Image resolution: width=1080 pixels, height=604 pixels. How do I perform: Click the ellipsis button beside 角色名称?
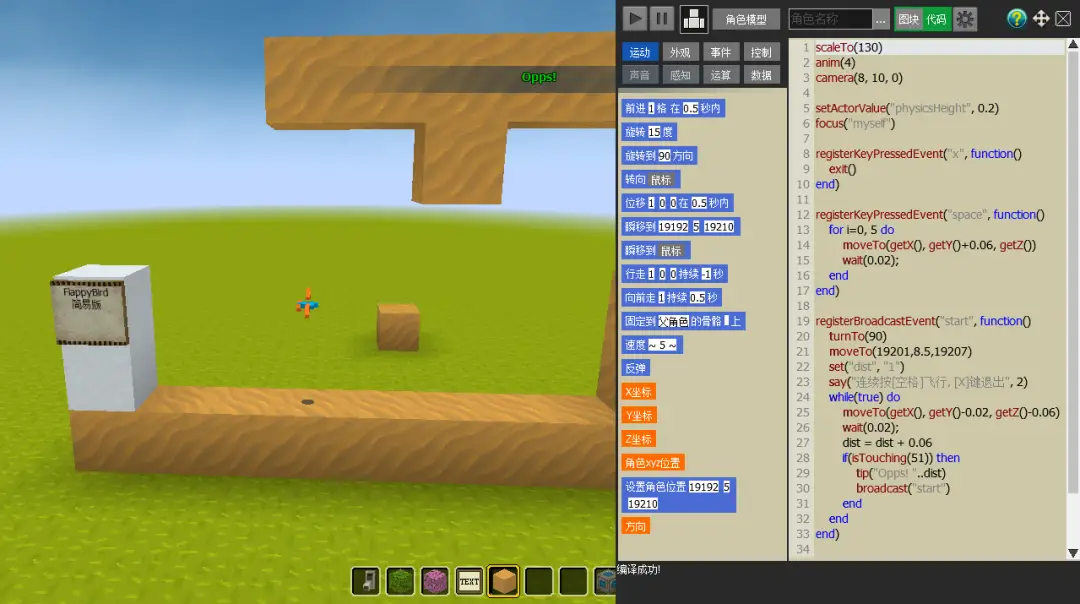click(x=881, y=19)
